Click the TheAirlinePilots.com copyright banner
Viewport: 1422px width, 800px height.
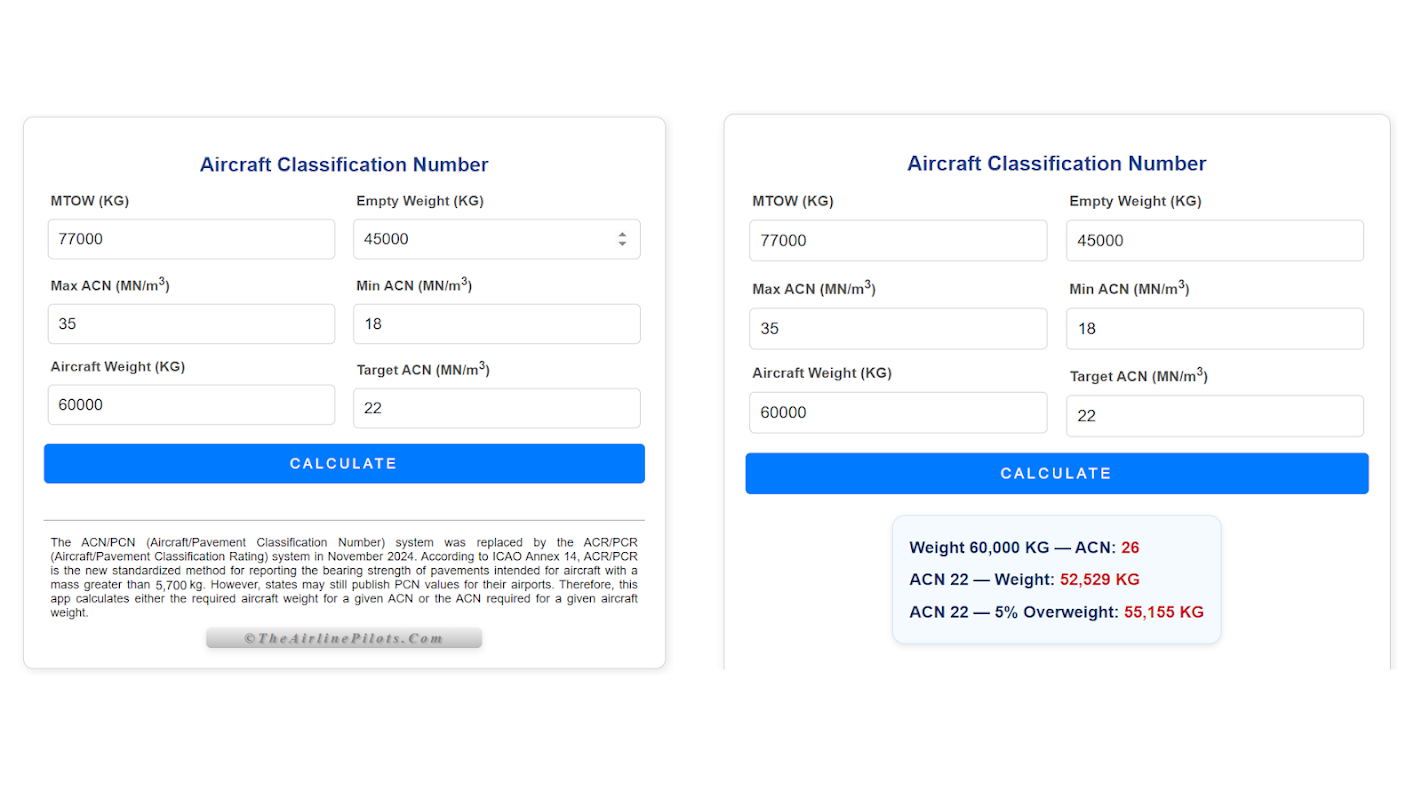coord(344,638)
